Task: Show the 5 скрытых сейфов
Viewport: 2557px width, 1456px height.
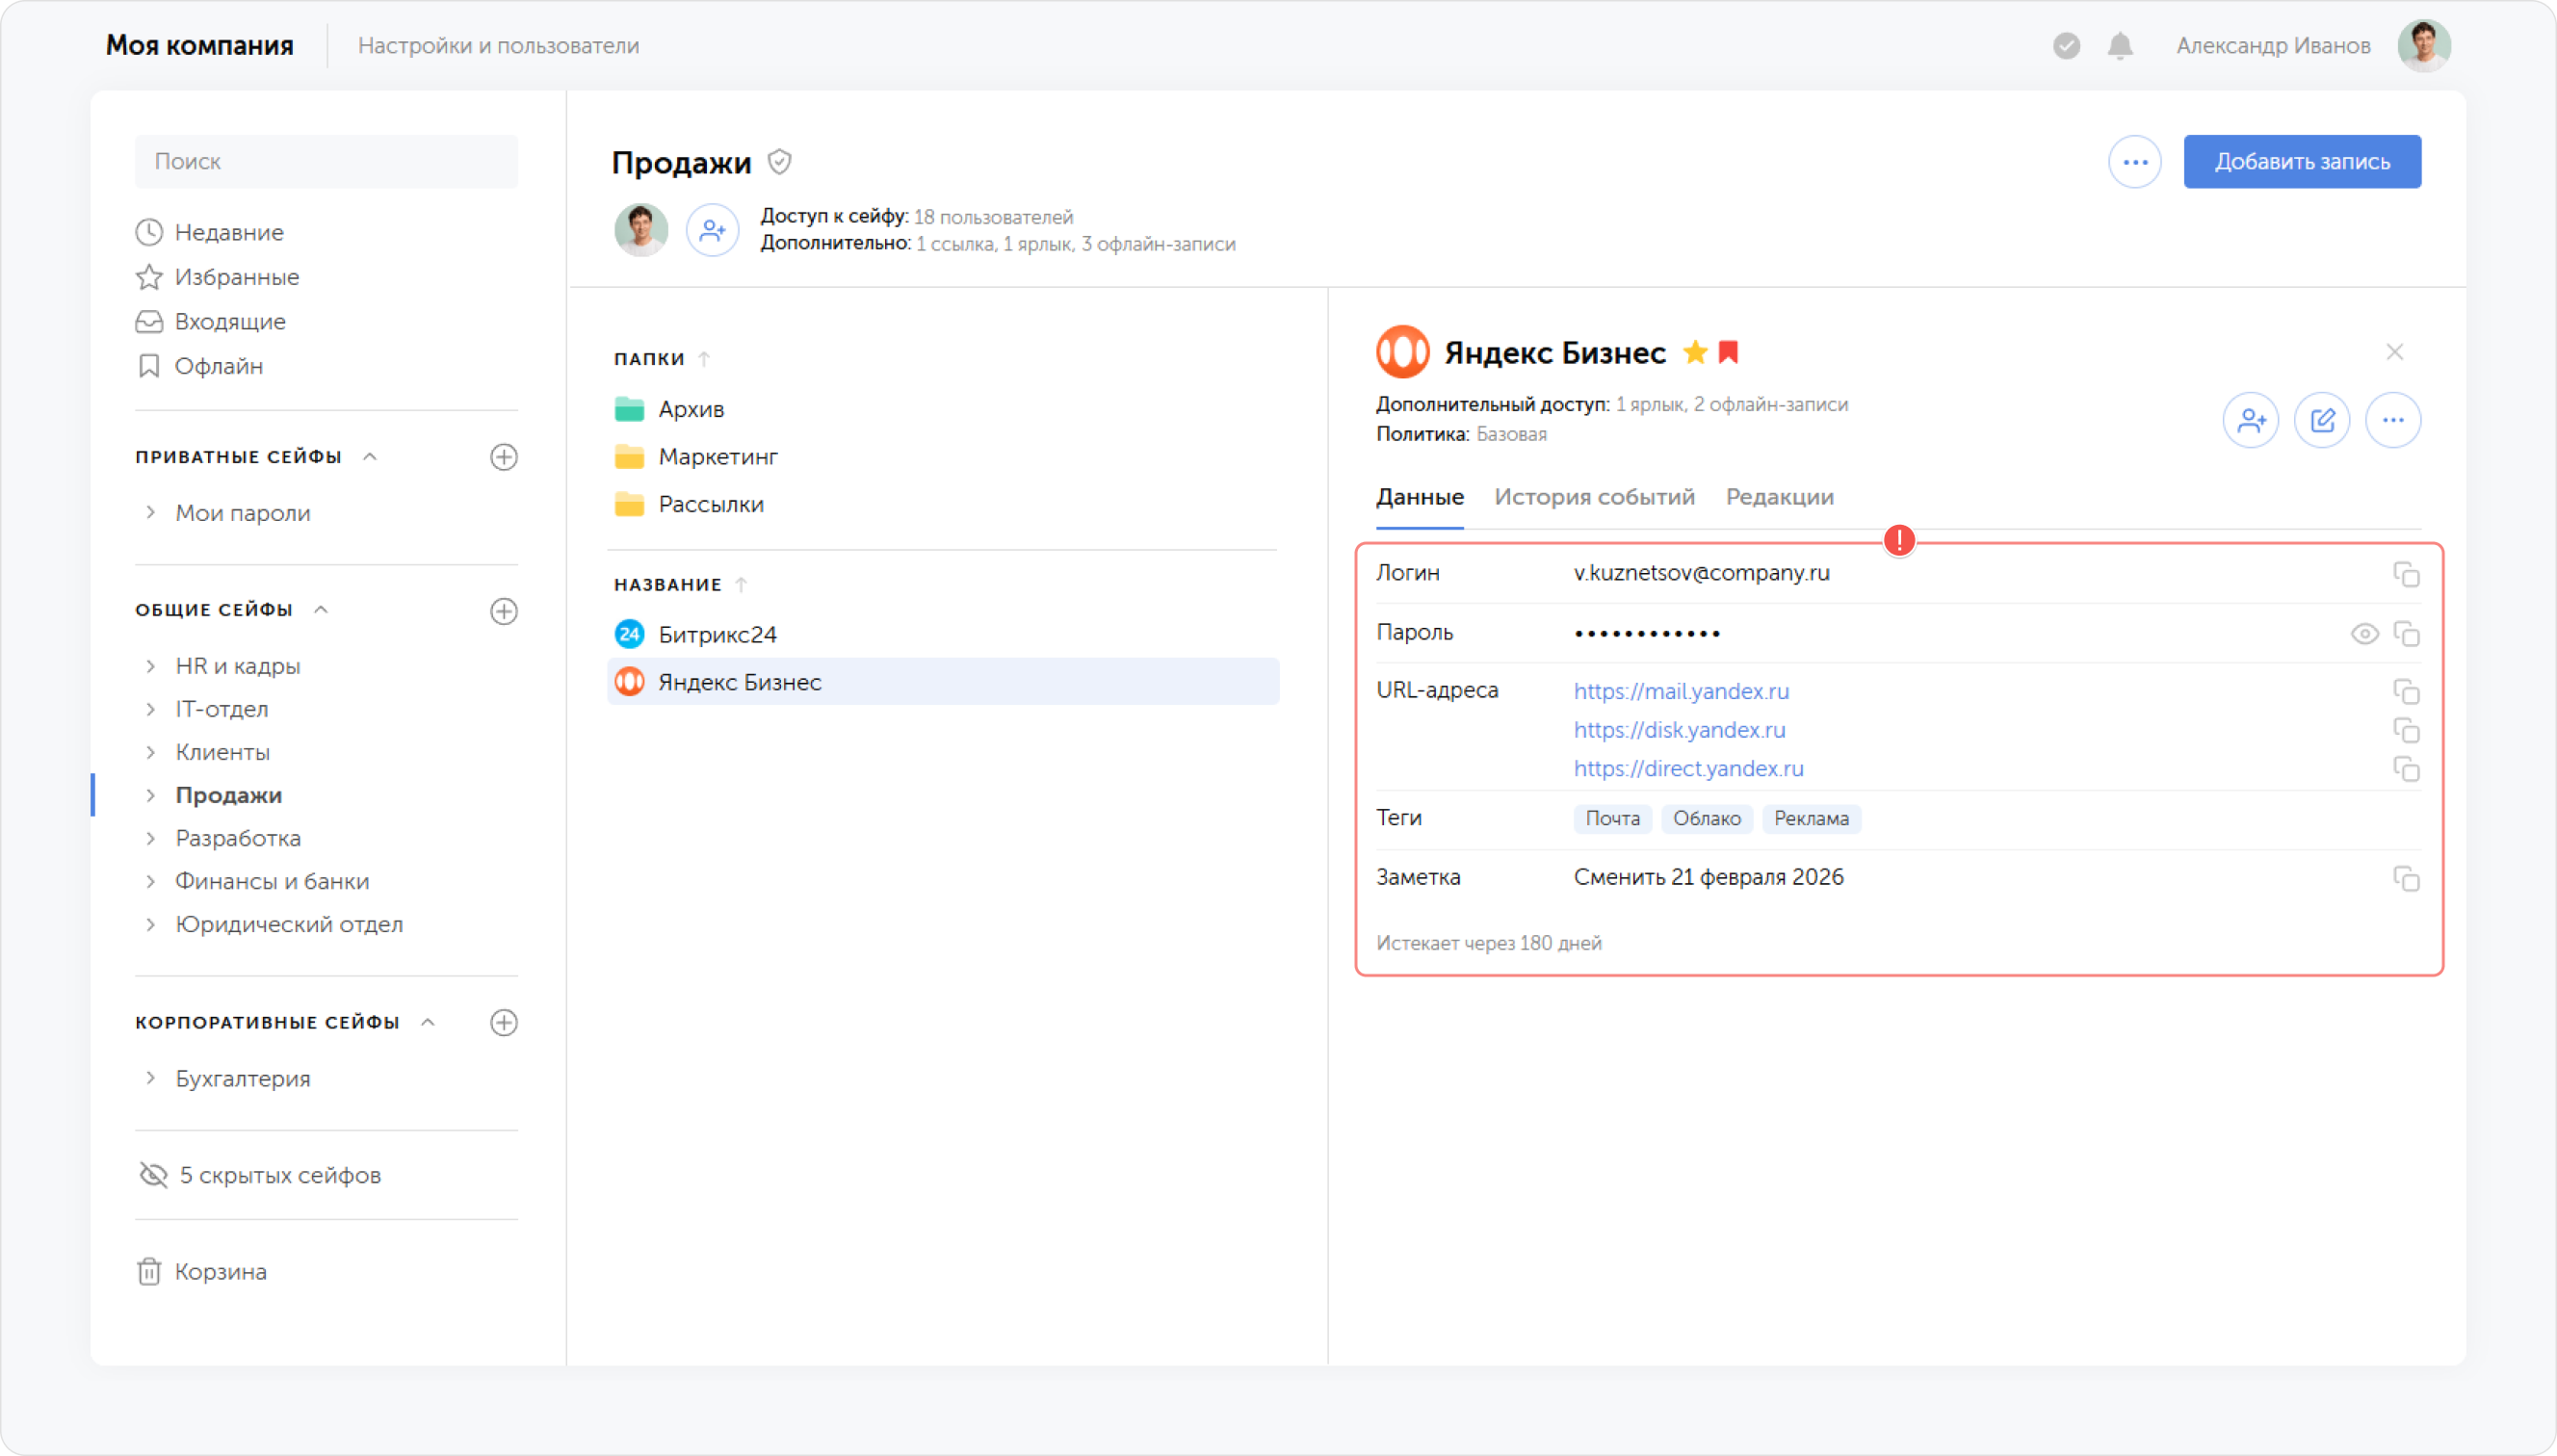Action: (x=260, y=1175)
